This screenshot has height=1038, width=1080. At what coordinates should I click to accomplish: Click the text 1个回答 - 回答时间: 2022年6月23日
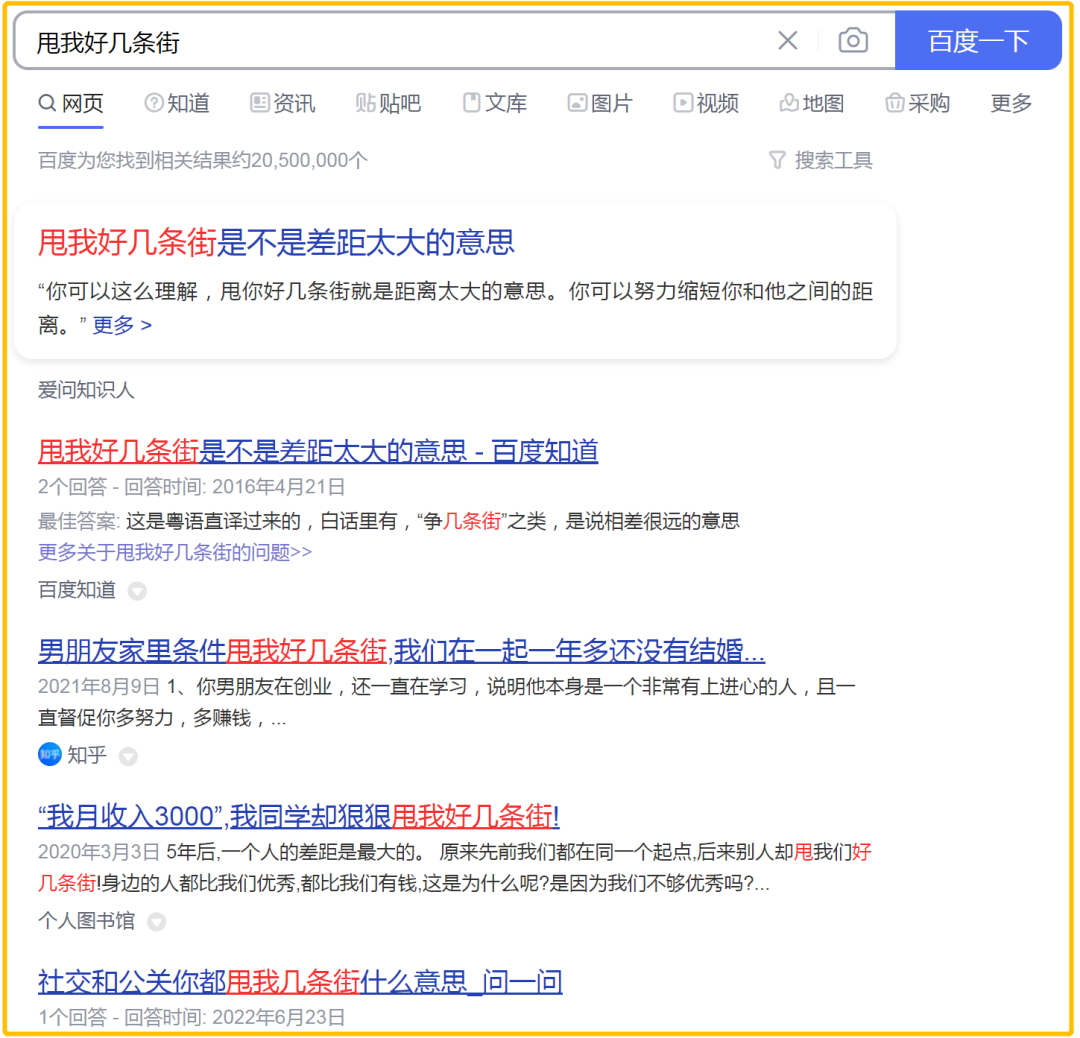[191, 1017]
